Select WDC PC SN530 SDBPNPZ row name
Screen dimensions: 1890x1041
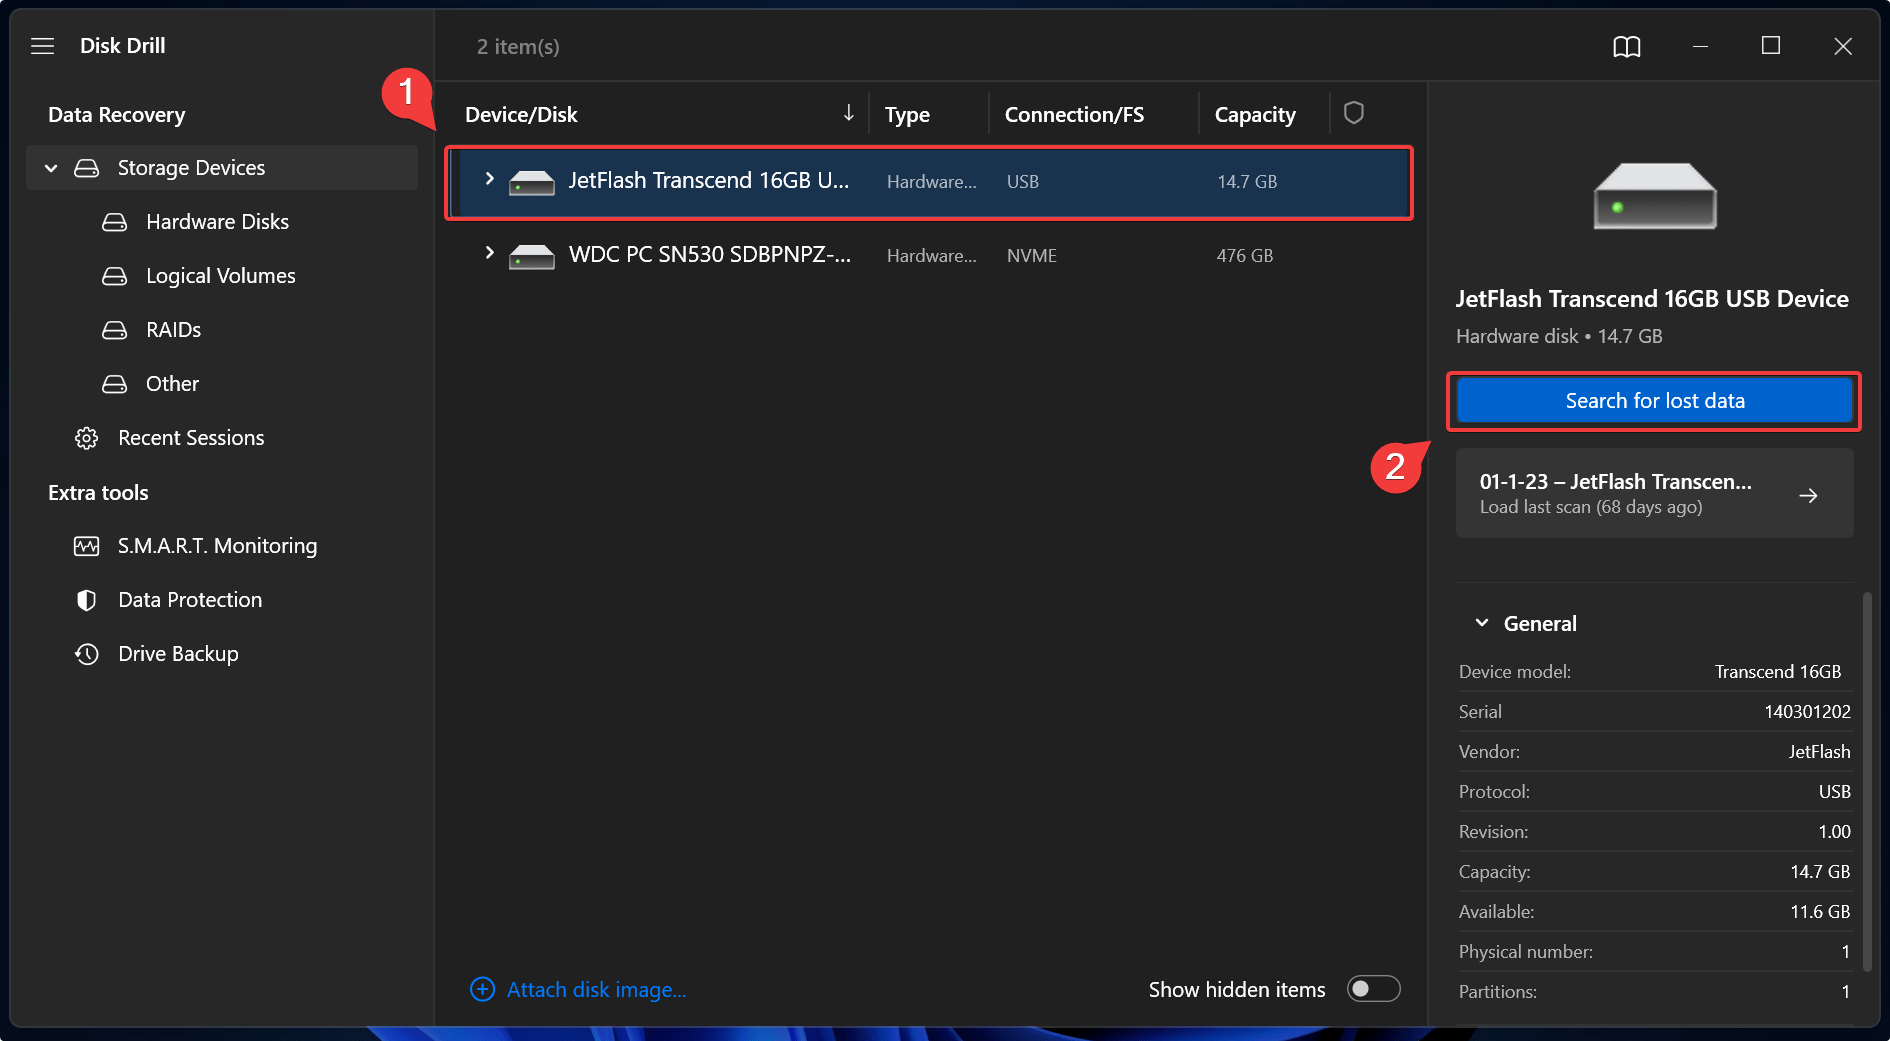[x=710, y=254]
